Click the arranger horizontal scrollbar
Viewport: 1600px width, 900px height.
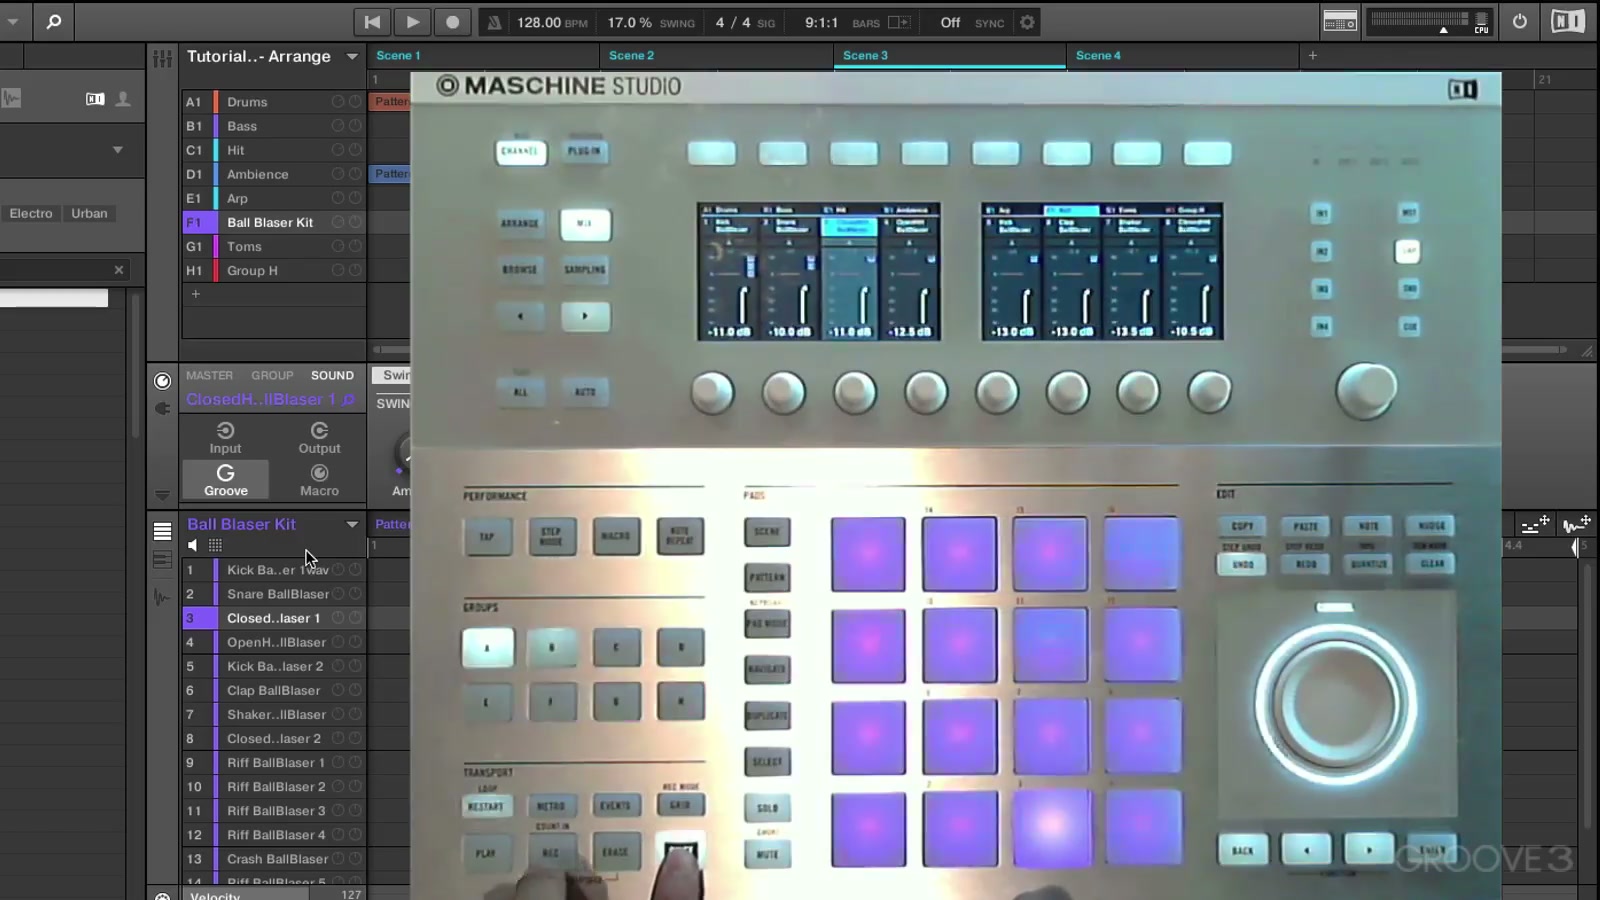coord(1533,350)
